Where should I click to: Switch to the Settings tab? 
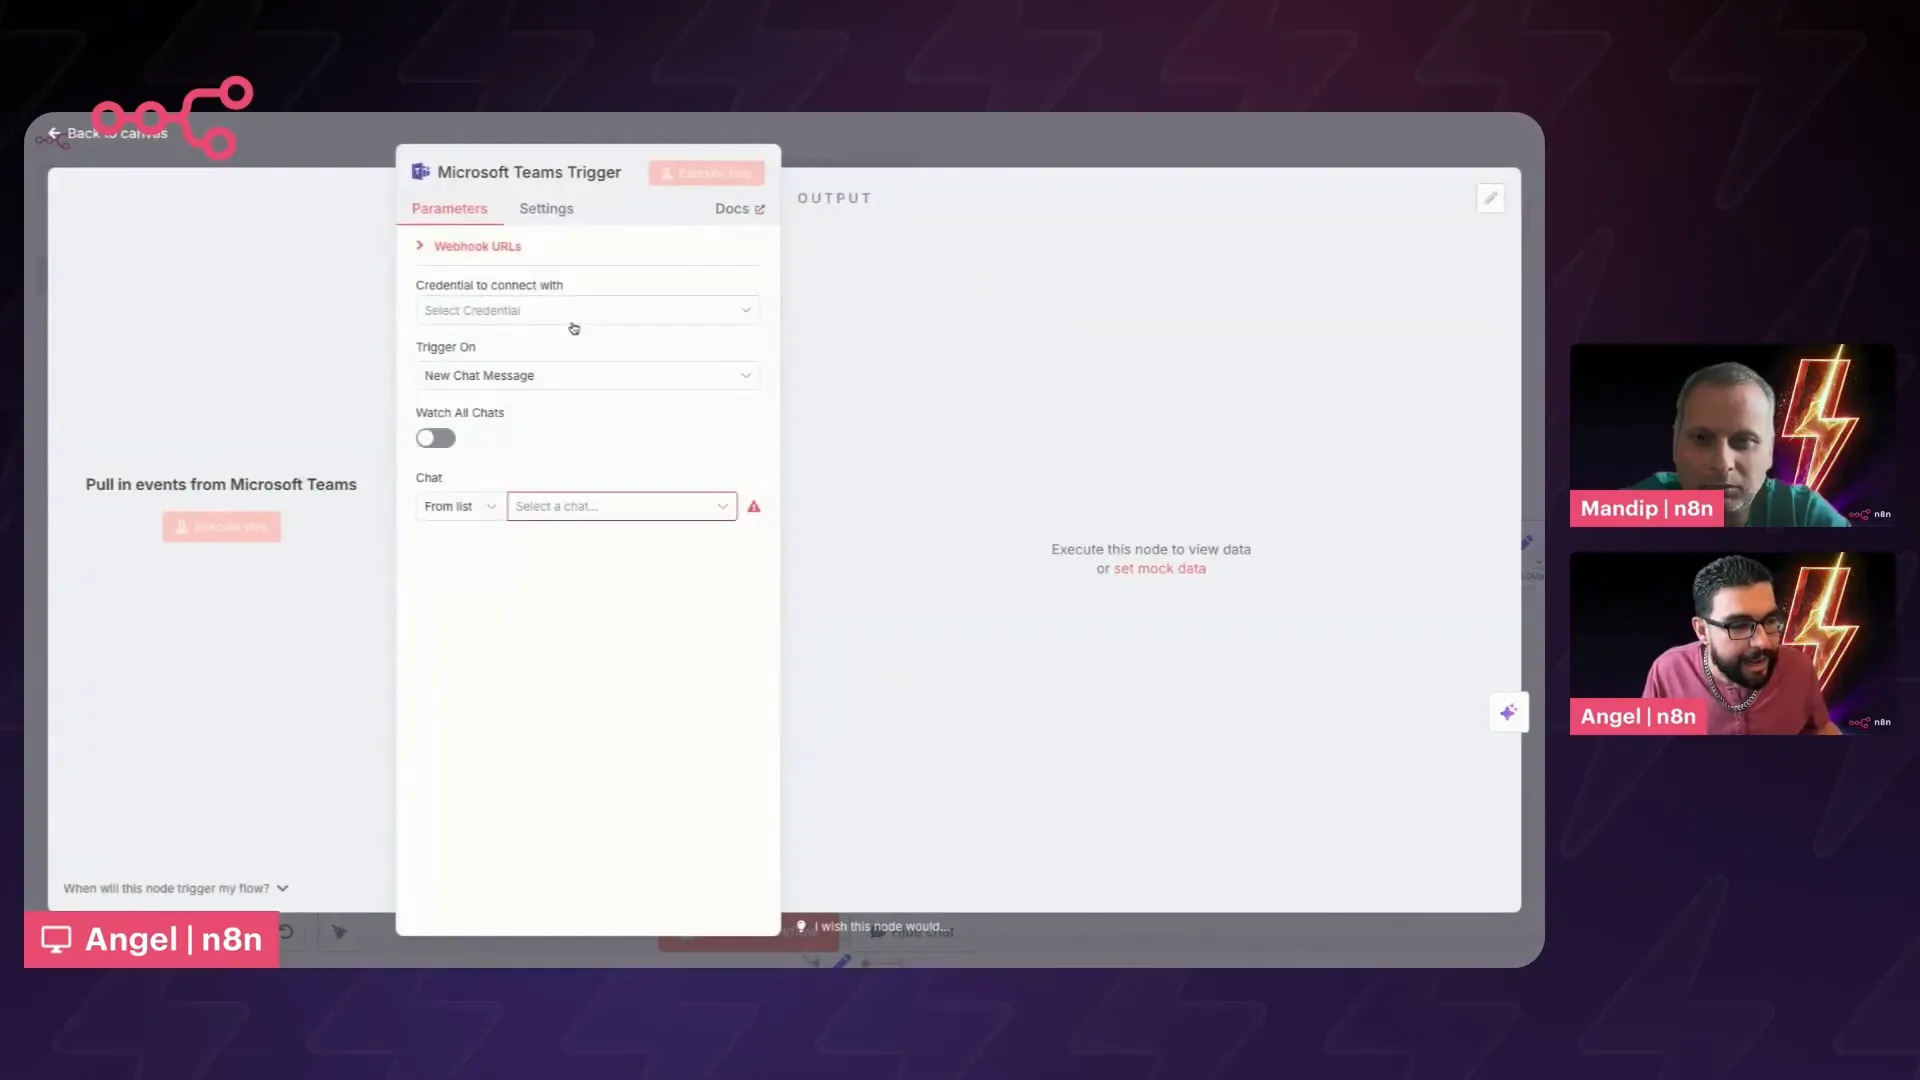546,209
